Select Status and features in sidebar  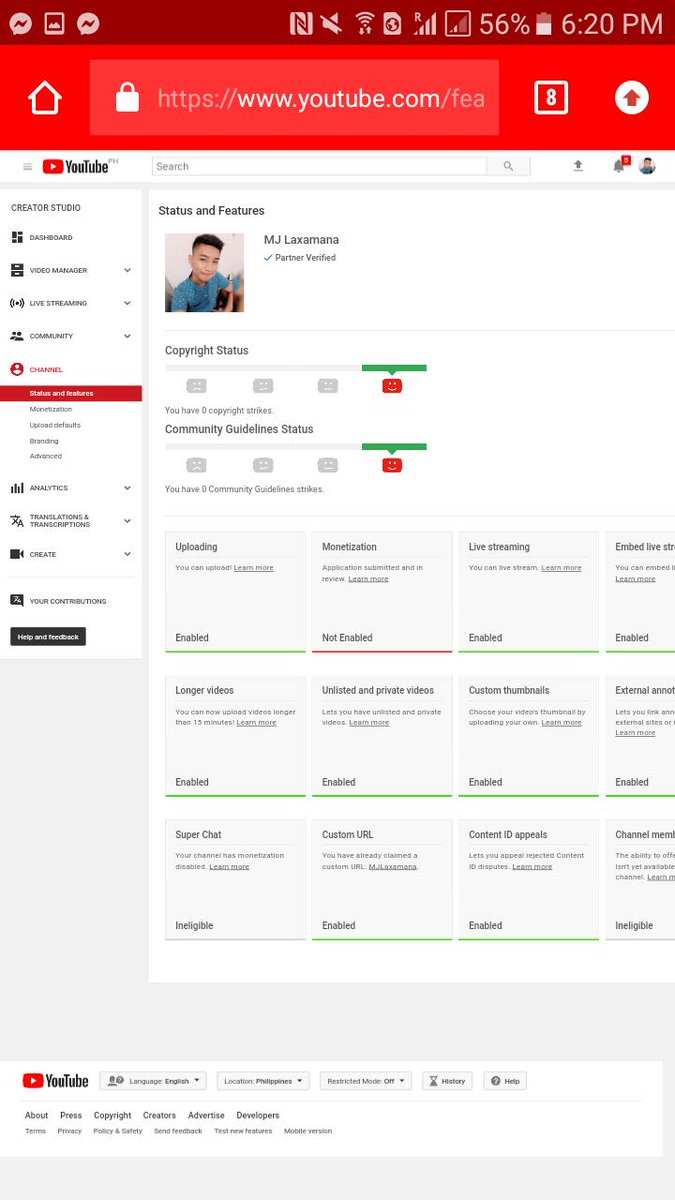pos(71,393)
